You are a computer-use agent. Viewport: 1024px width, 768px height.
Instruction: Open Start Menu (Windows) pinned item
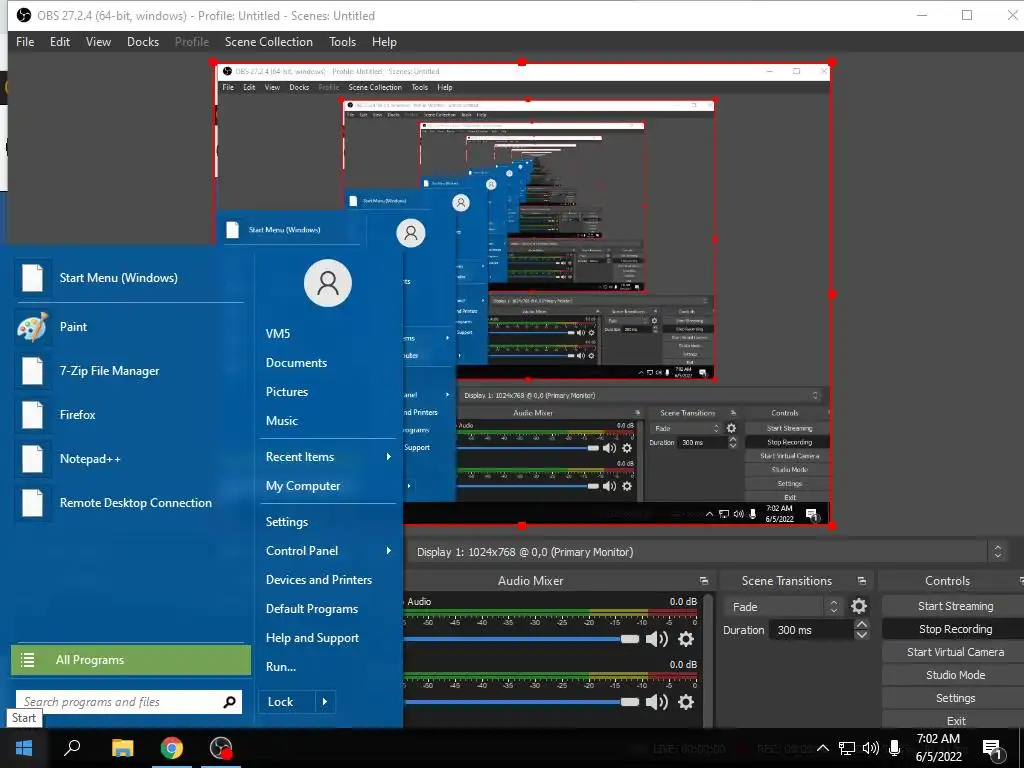[129, 278]
